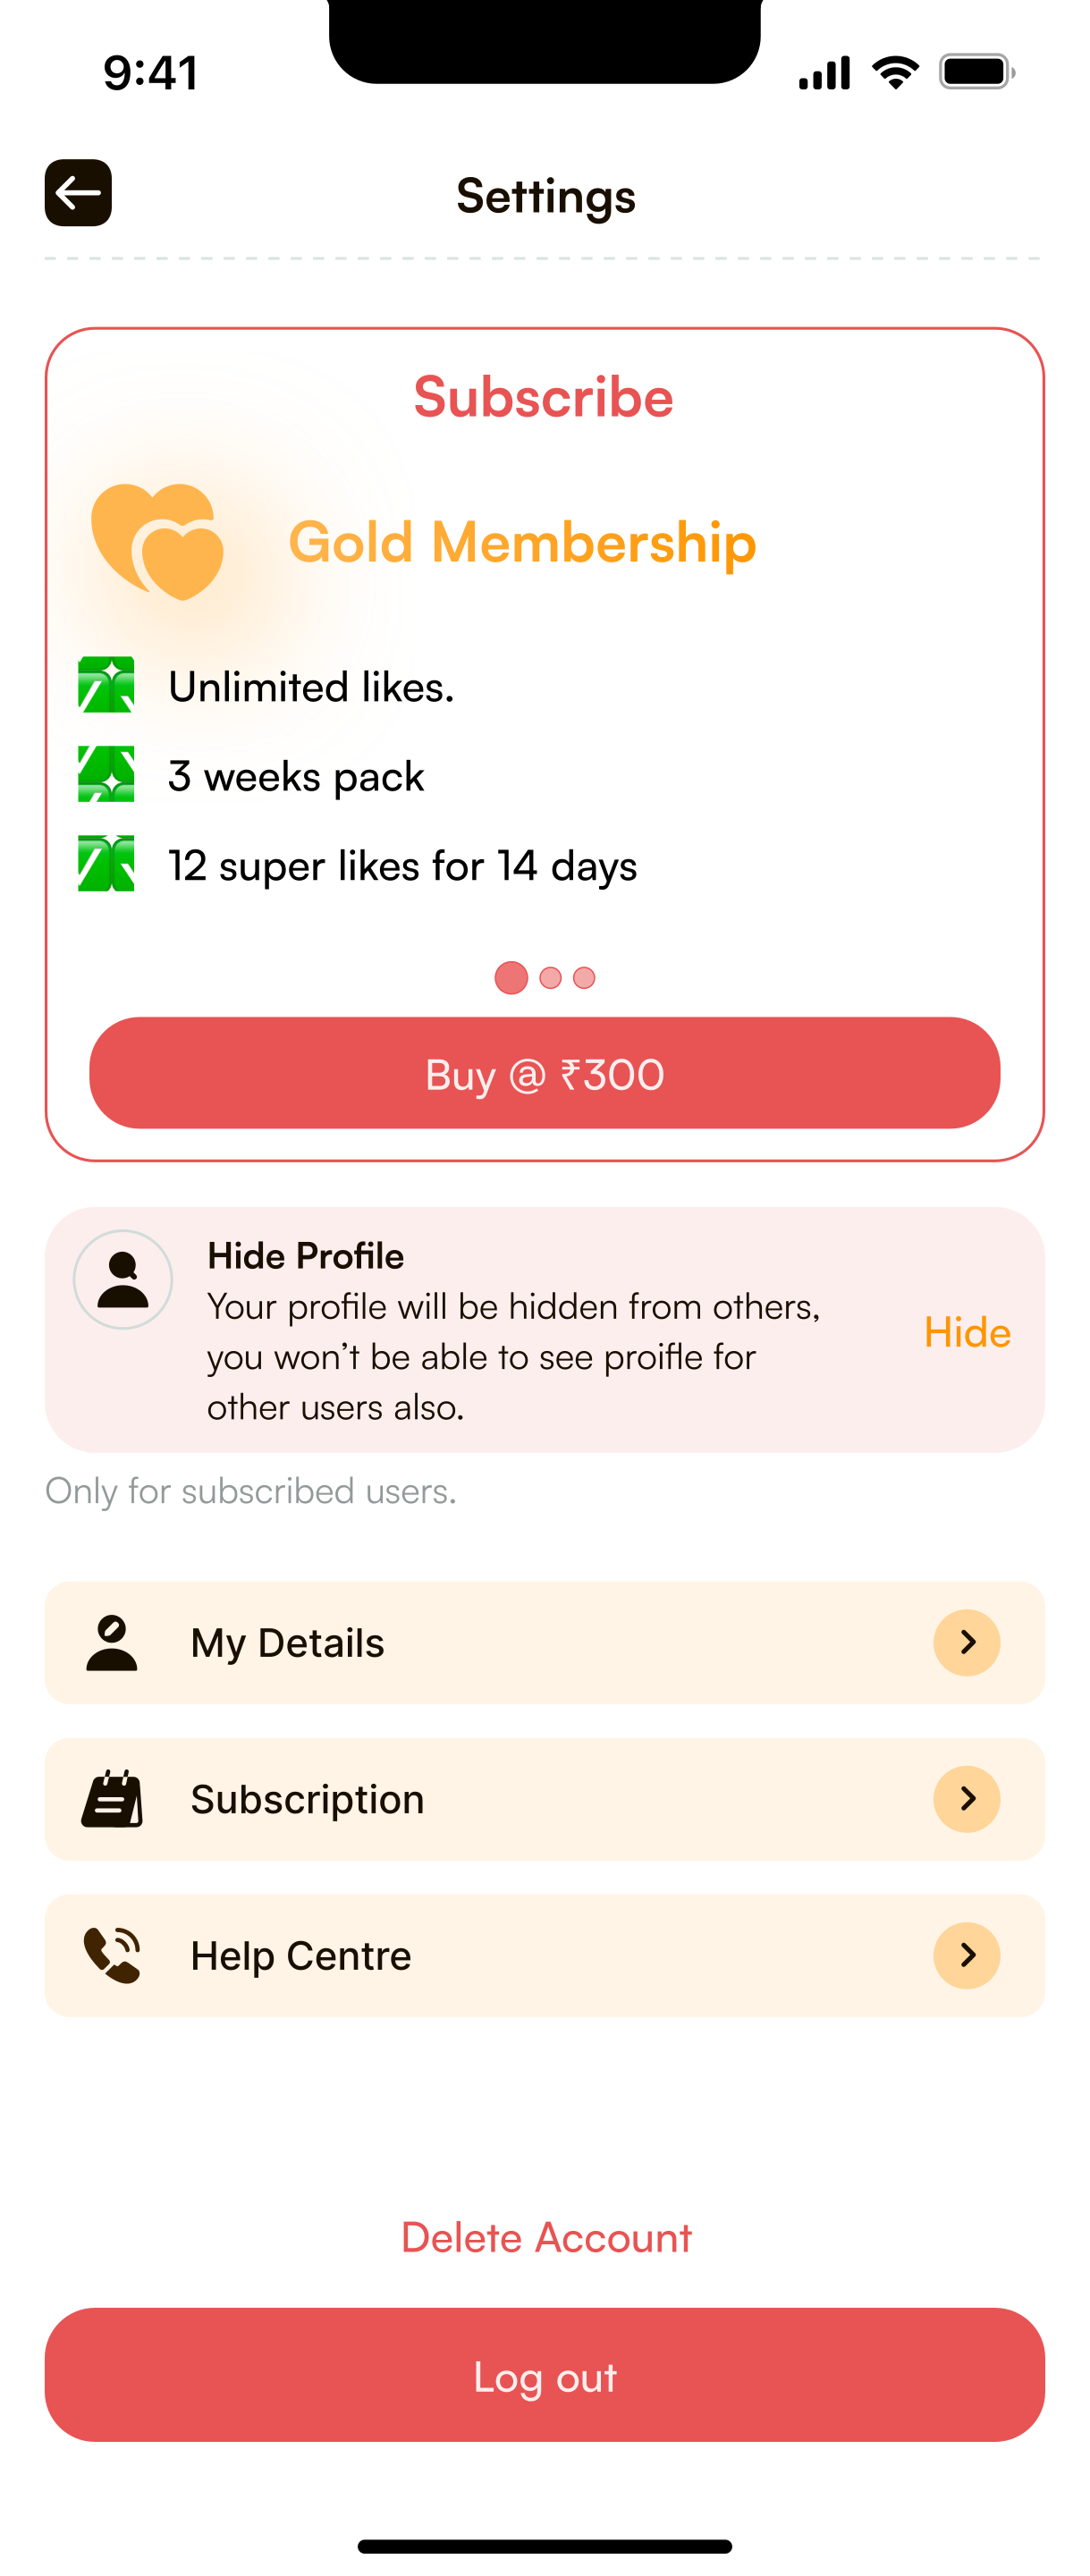
Task: Click the green sparkle beside Unlimited likes
Action: point(106,685)
